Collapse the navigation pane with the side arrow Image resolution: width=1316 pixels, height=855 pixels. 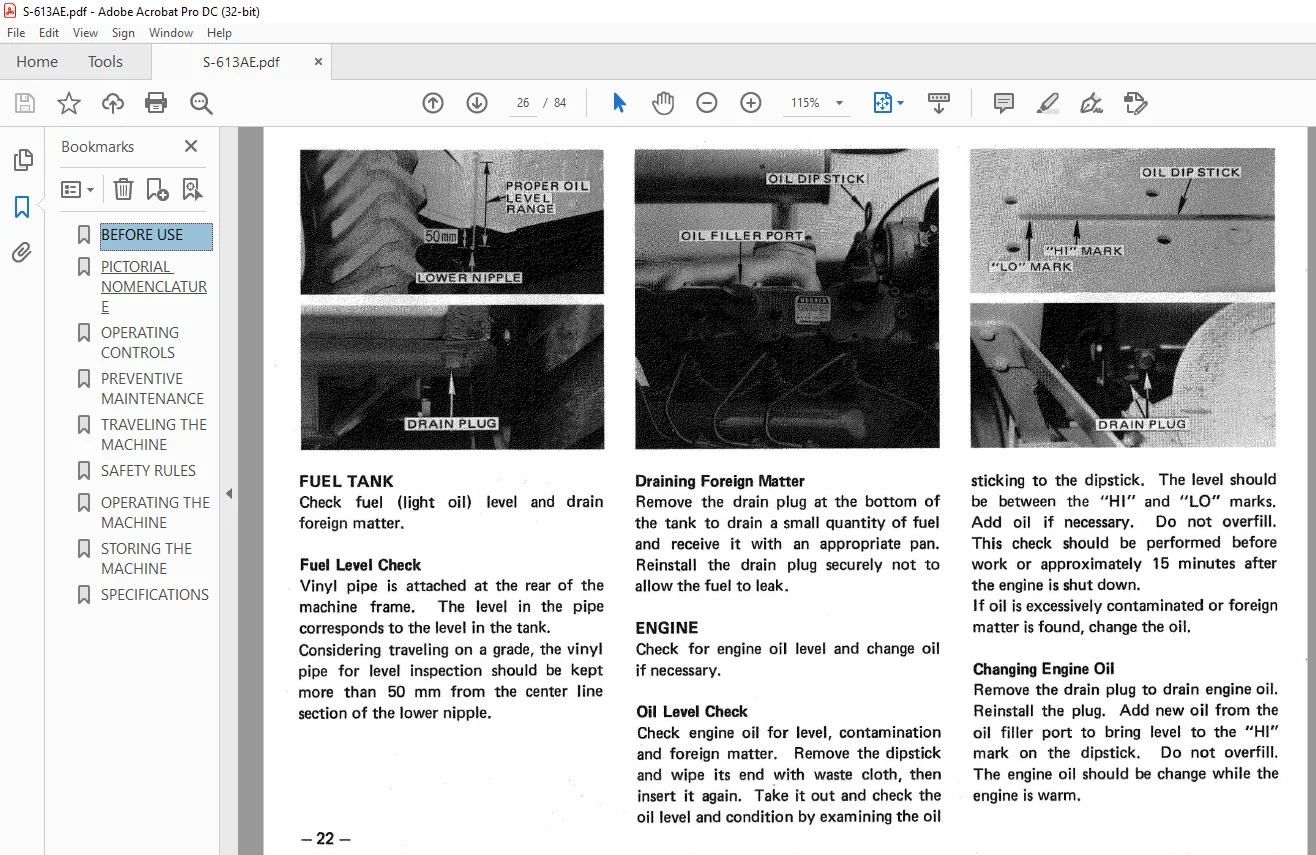229,493
